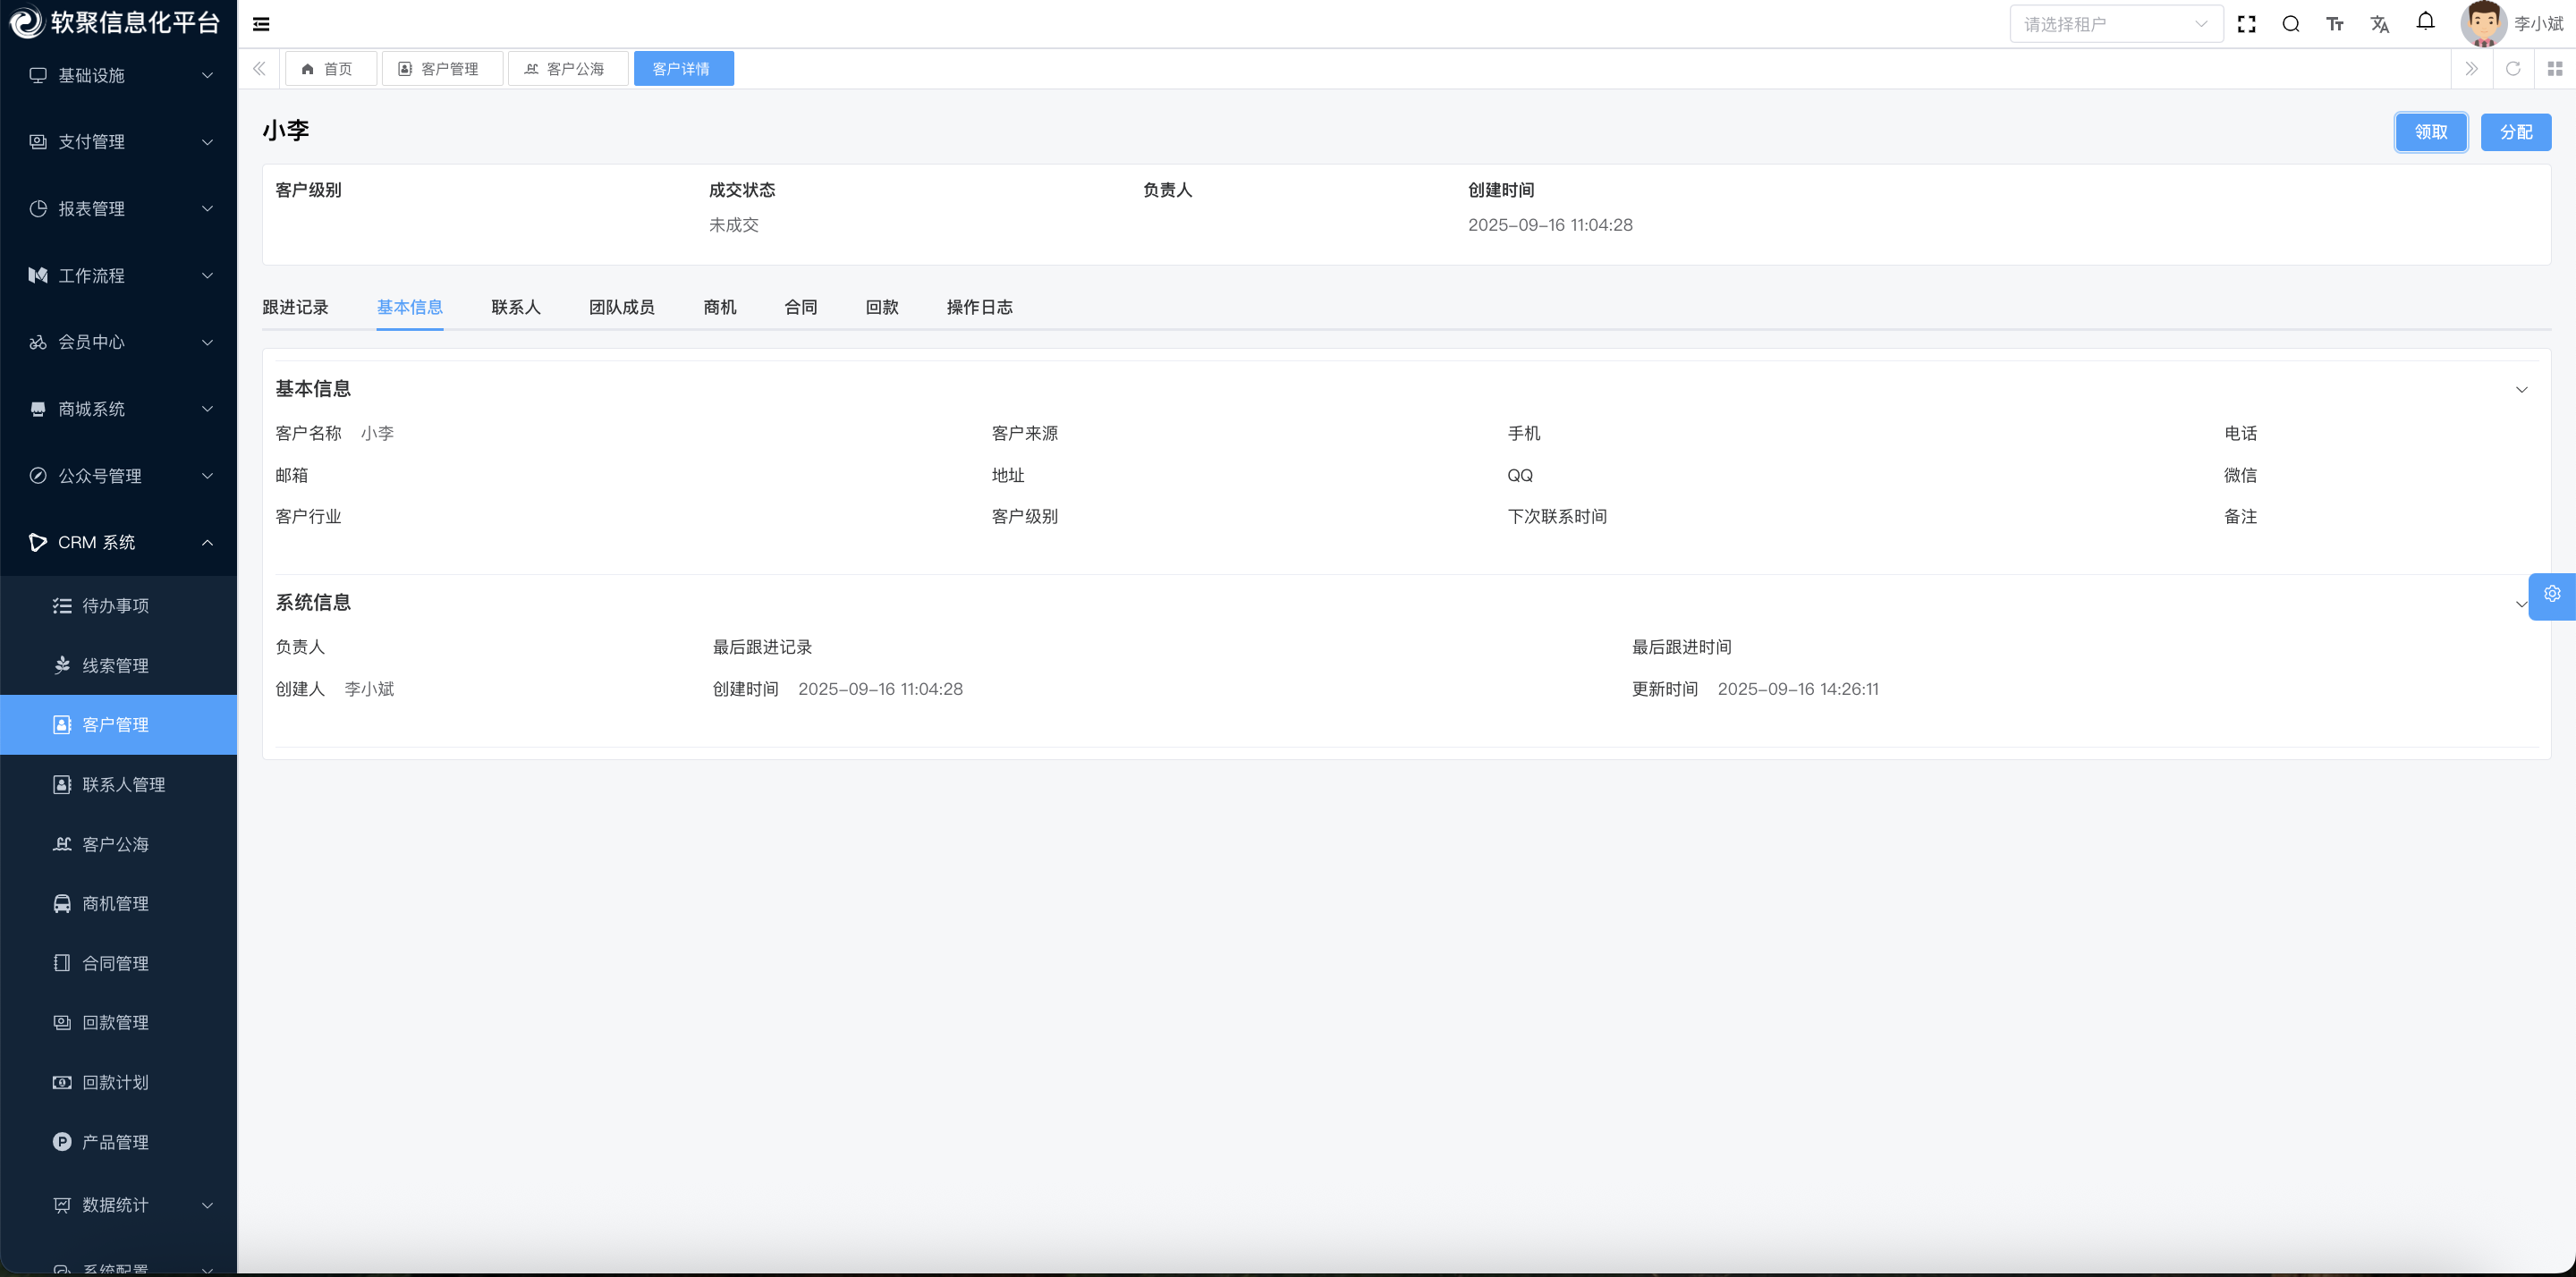This screenshot has width=2576, height=1277.
Task: Open 商机管理 in the sidebar
Action: click(115, 904)
